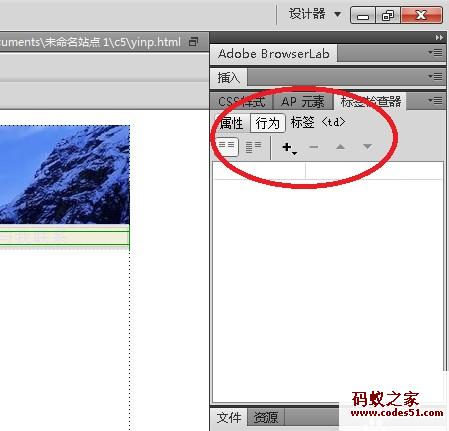Move event down with down arrow
Image resolution: width=449 pixels, height=431 pixels.
point(367,147)
